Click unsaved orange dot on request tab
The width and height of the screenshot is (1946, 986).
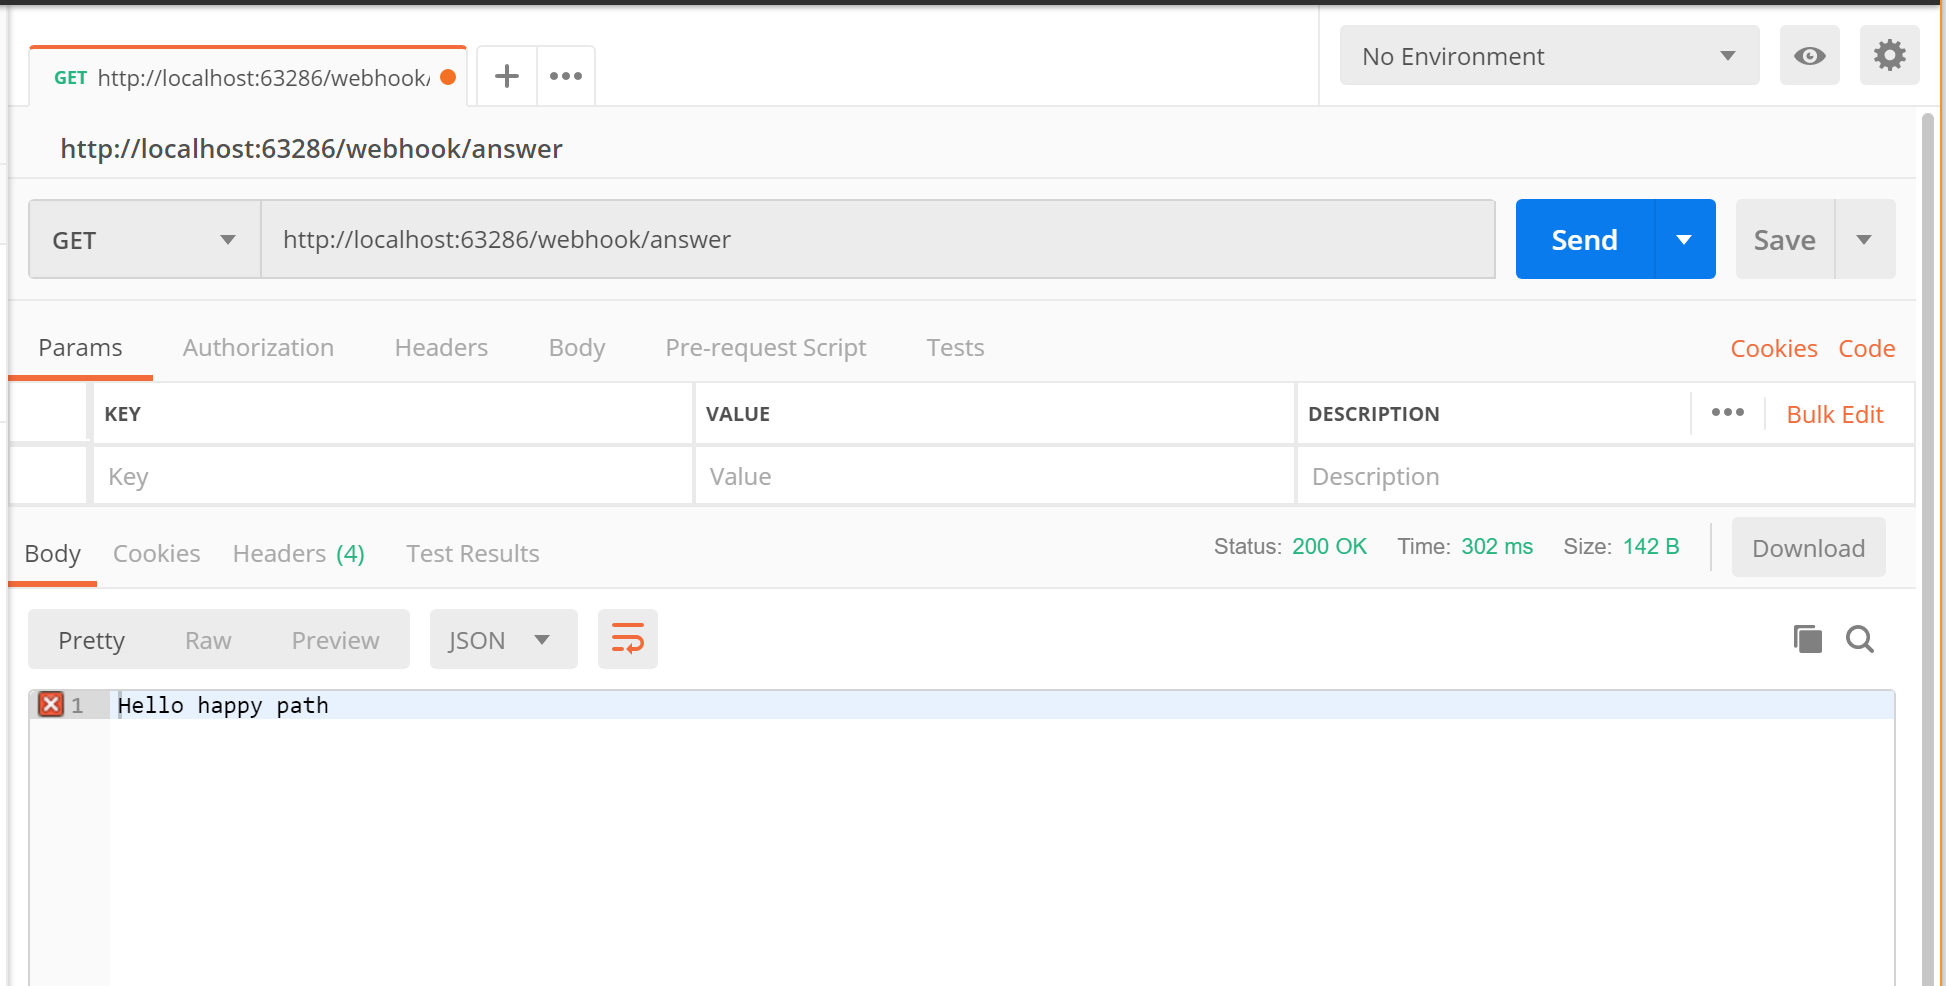(449, 77)
